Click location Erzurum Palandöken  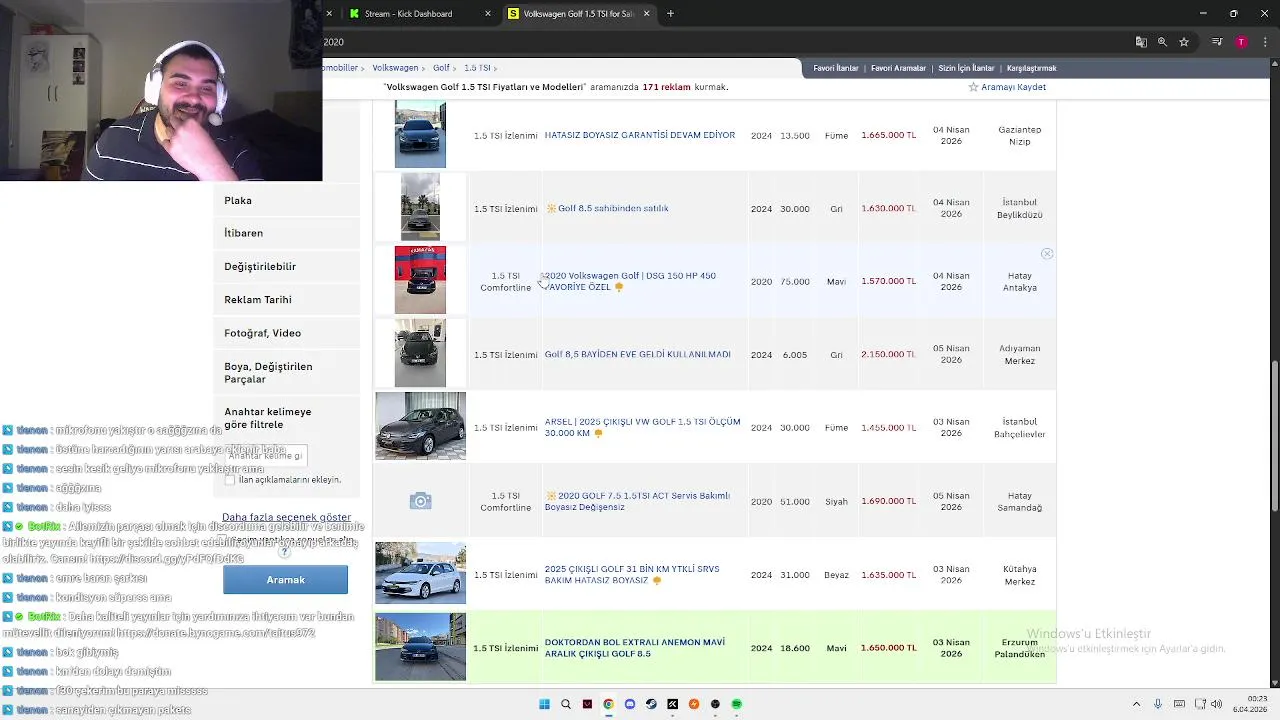pos(1020,648)
